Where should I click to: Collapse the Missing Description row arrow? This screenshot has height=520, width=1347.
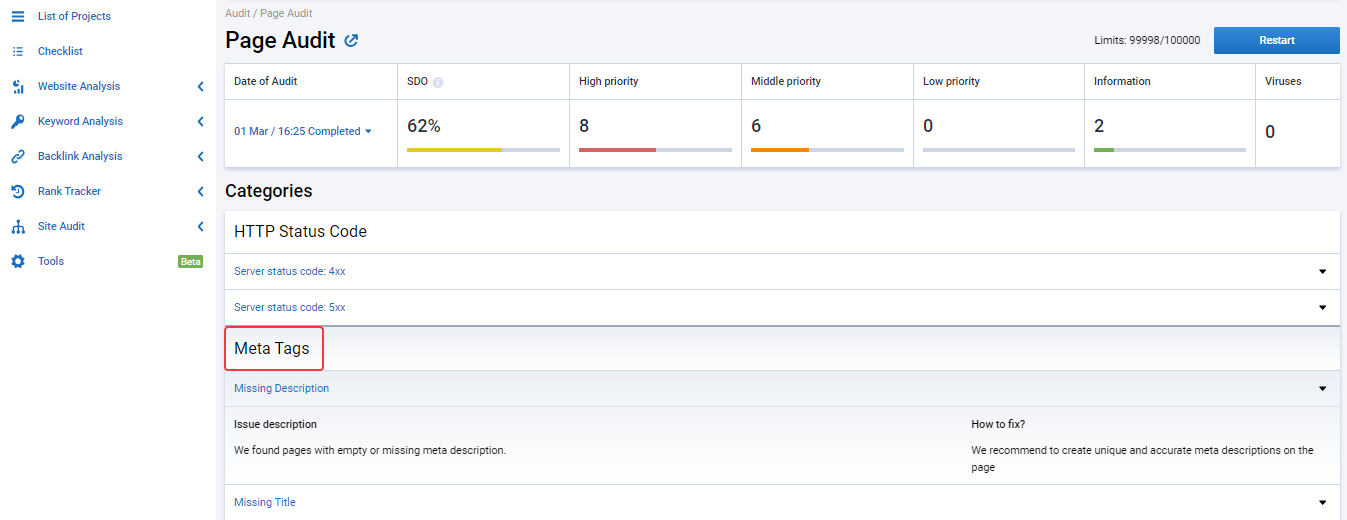[x=1322, y=388]
